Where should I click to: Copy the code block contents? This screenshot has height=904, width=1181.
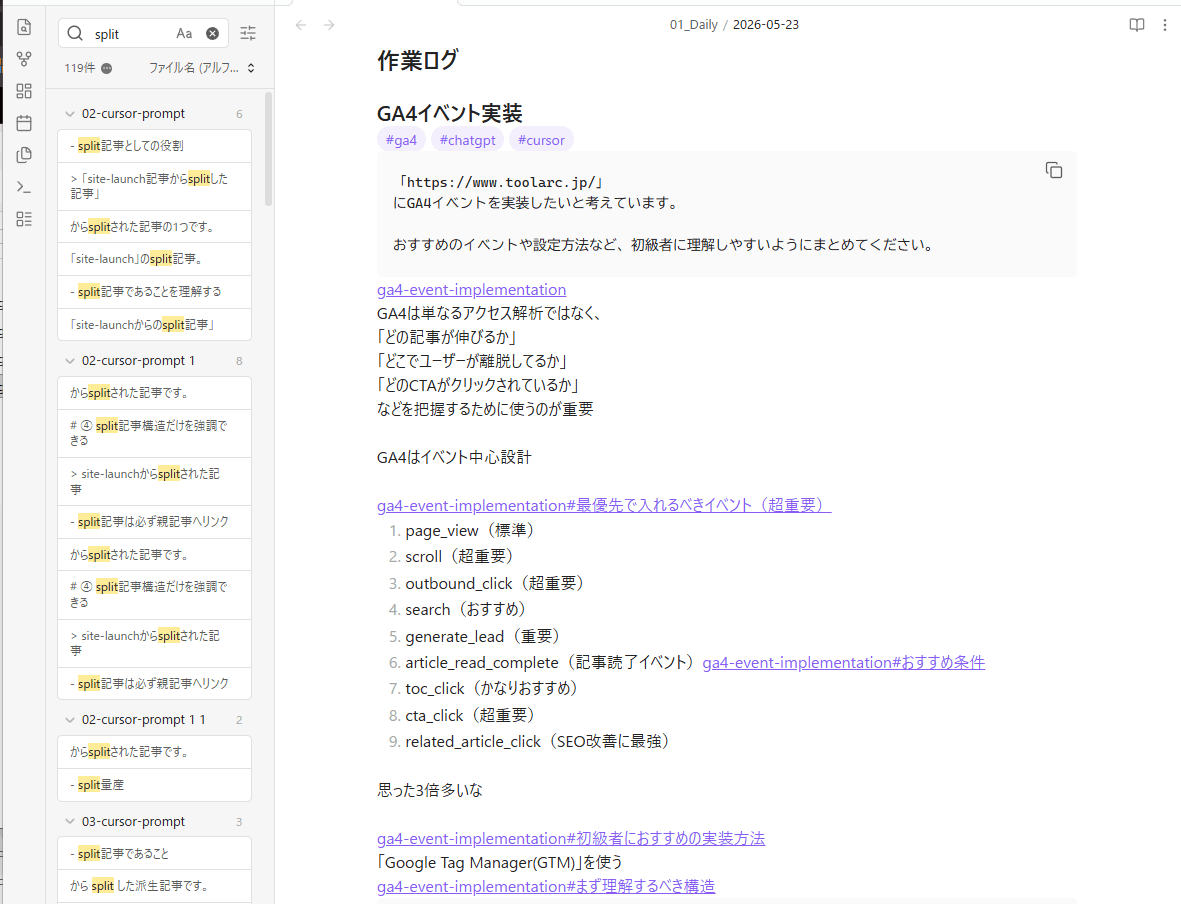[1054, 170]
